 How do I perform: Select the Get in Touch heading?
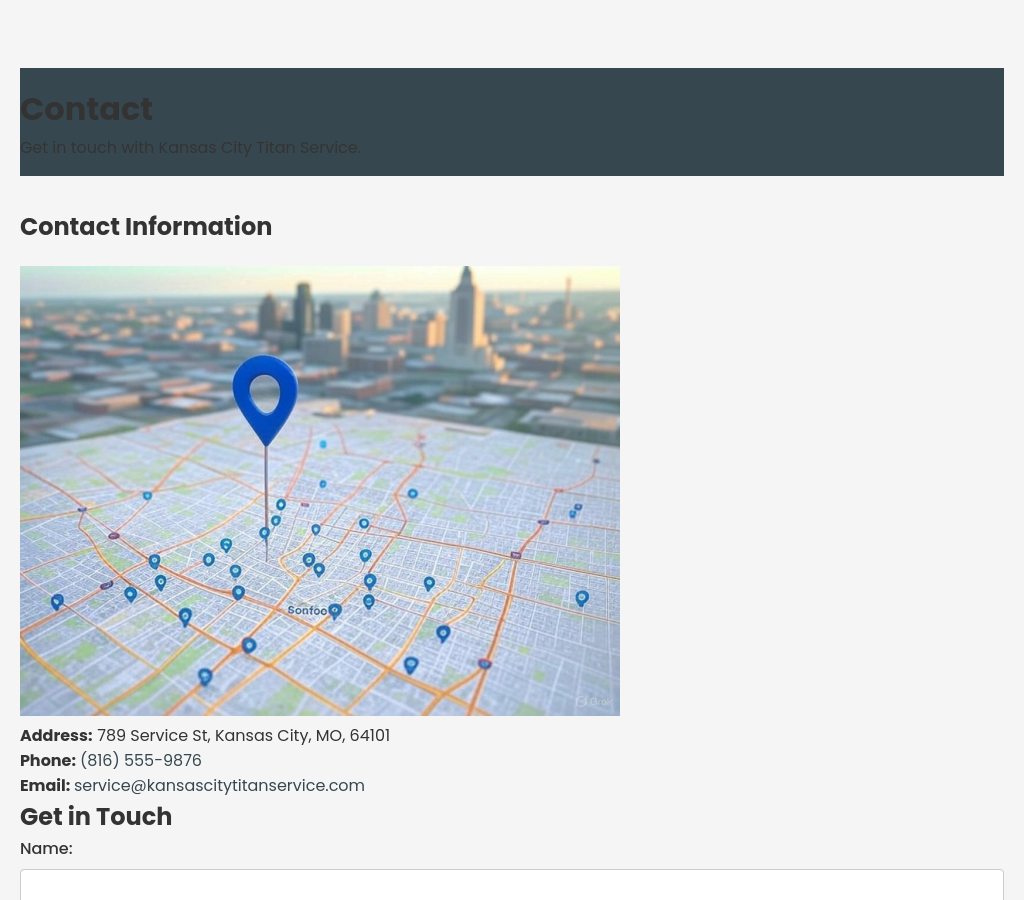tap(96, 816)
